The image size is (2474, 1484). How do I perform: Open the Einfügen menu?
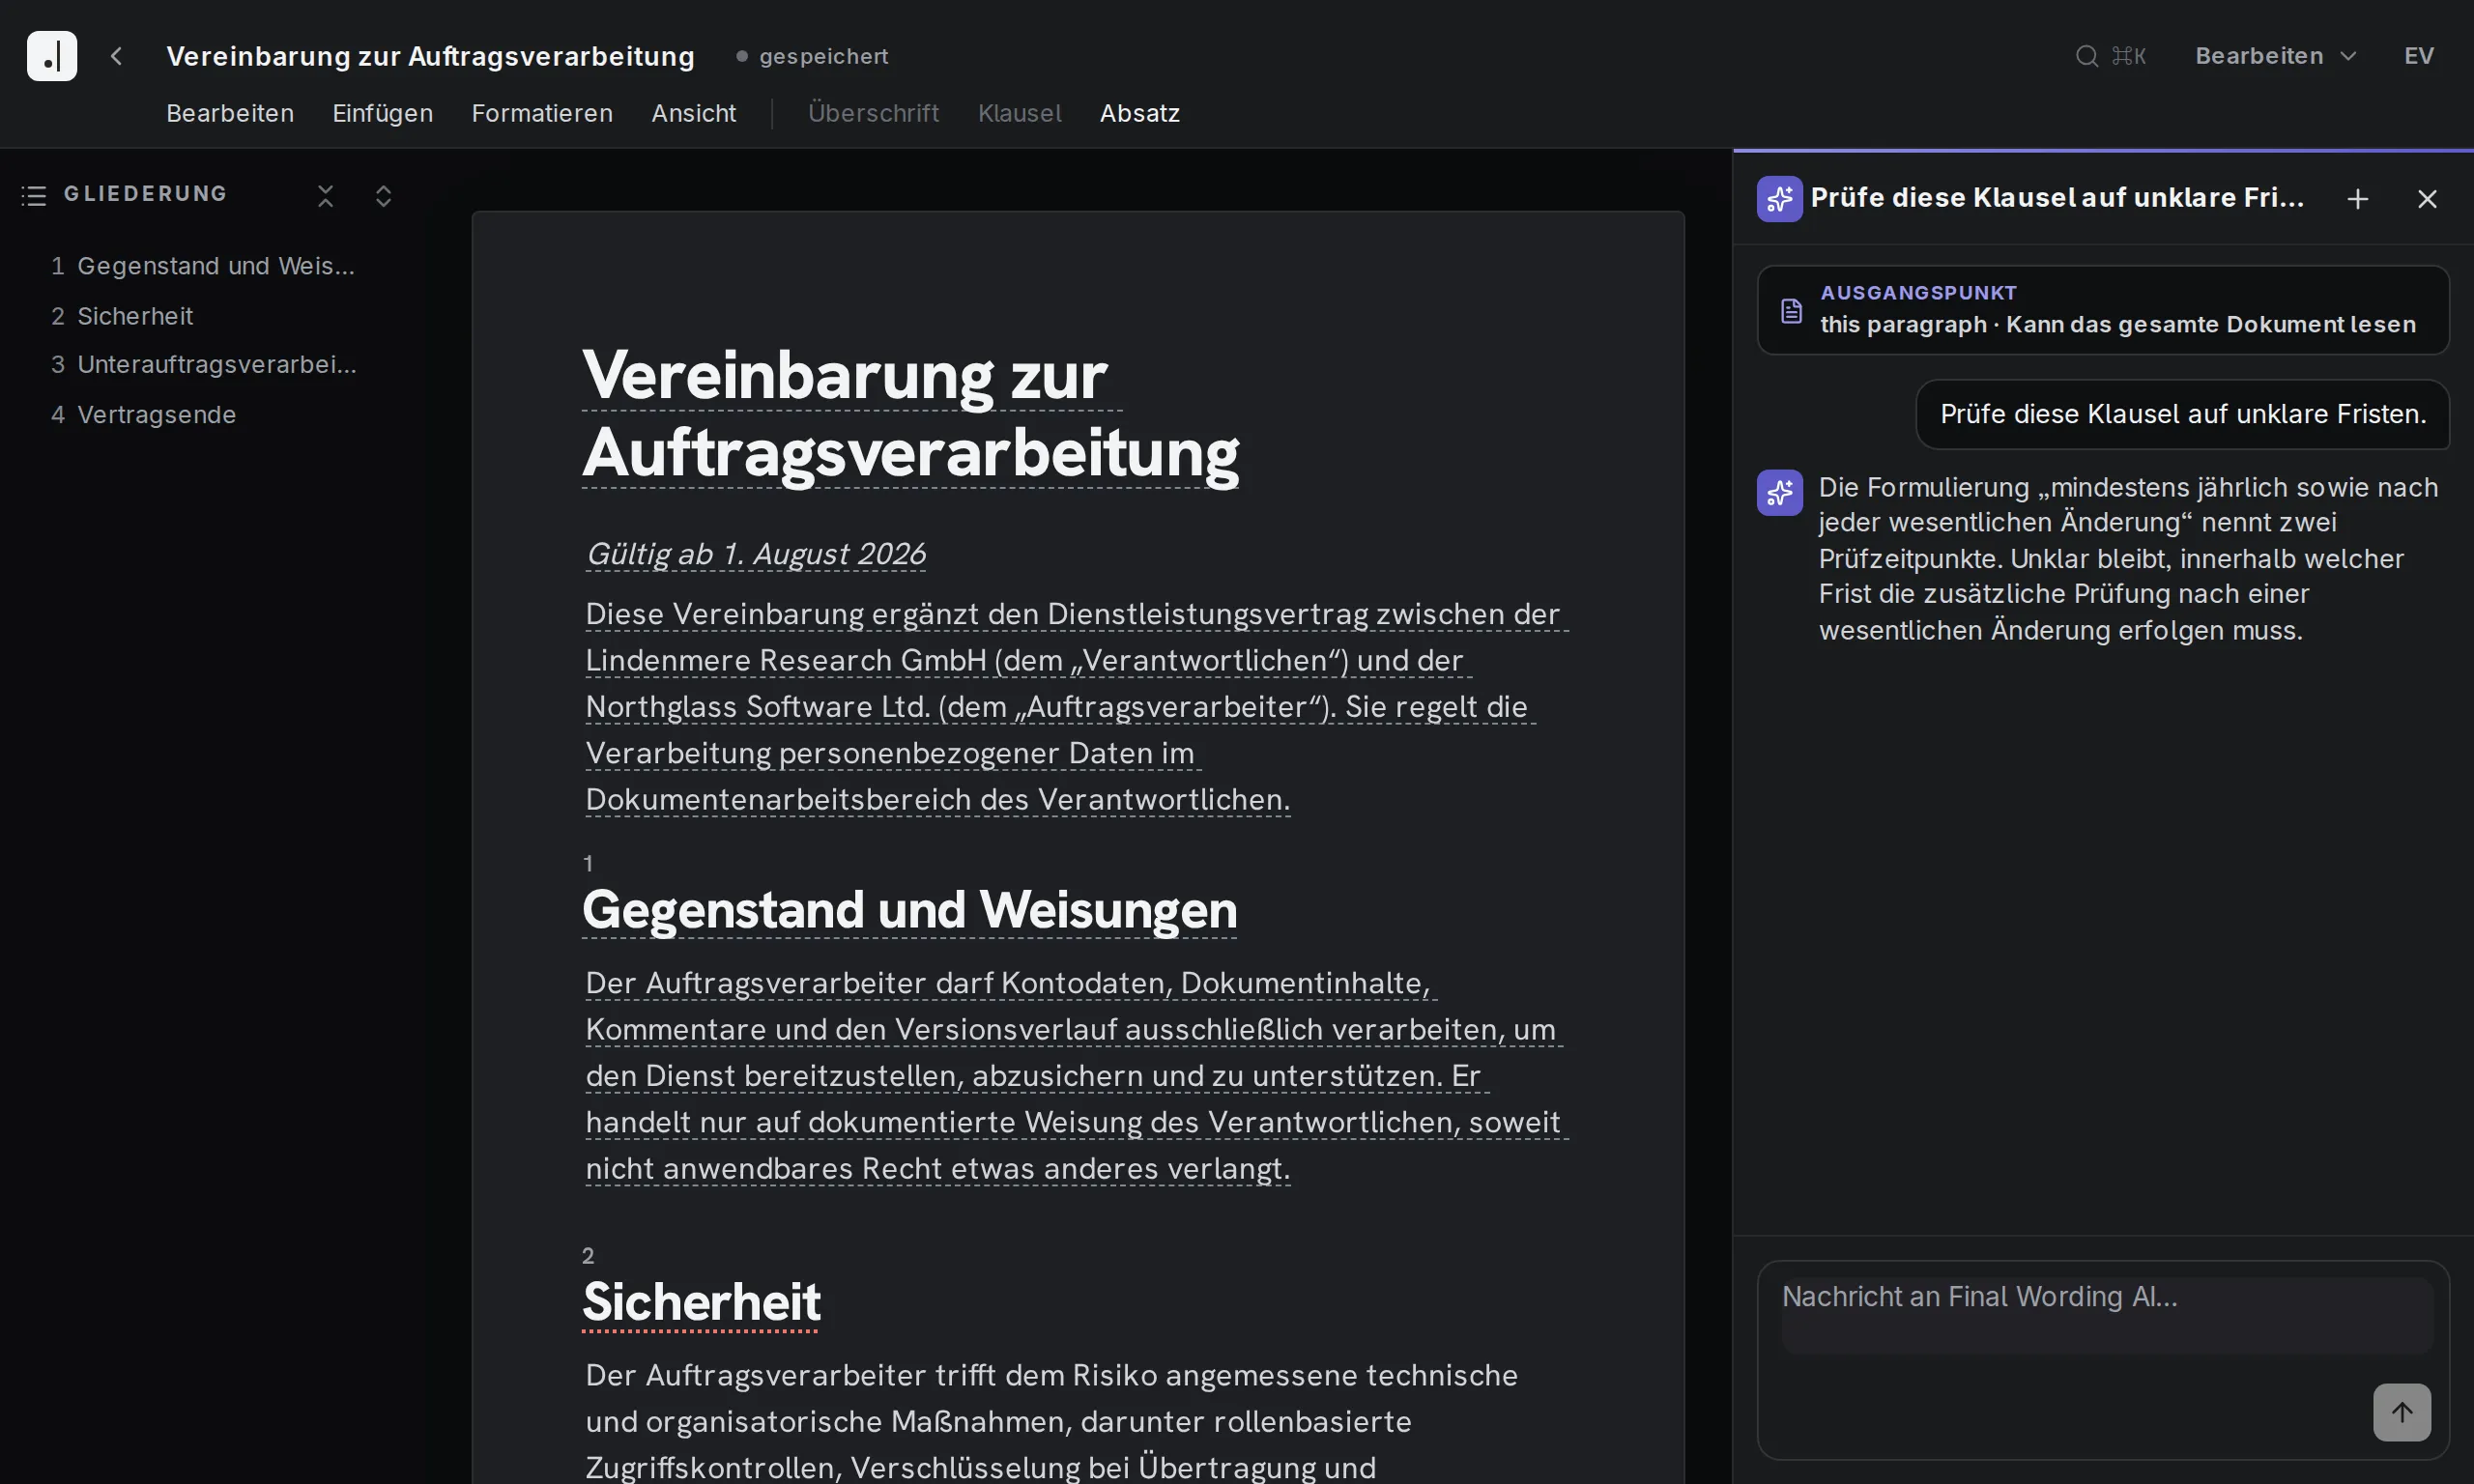tap(383, 113)
